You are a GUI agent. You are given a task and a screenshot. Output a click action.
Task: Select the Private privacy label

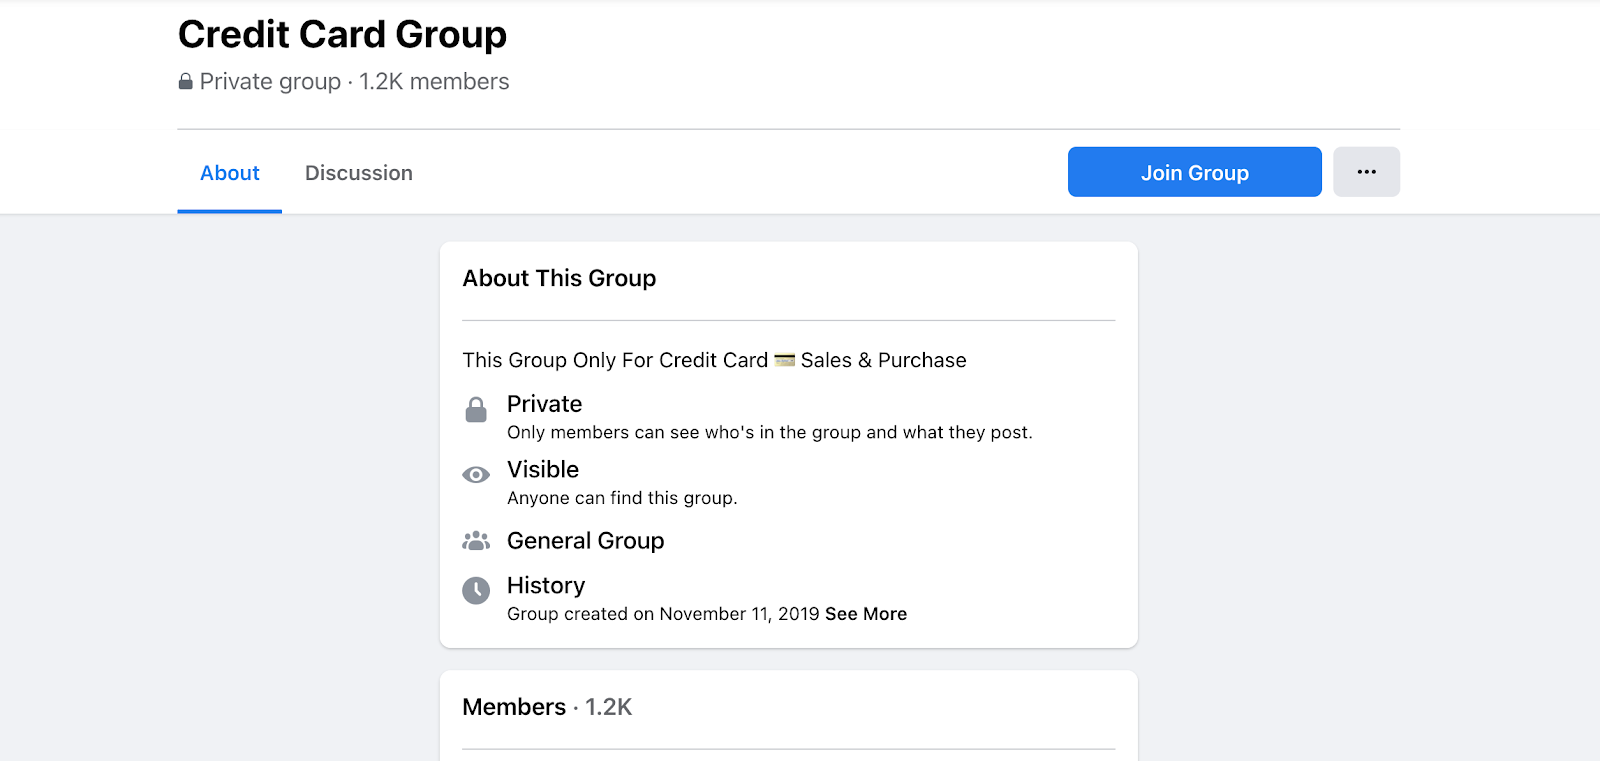544,404
